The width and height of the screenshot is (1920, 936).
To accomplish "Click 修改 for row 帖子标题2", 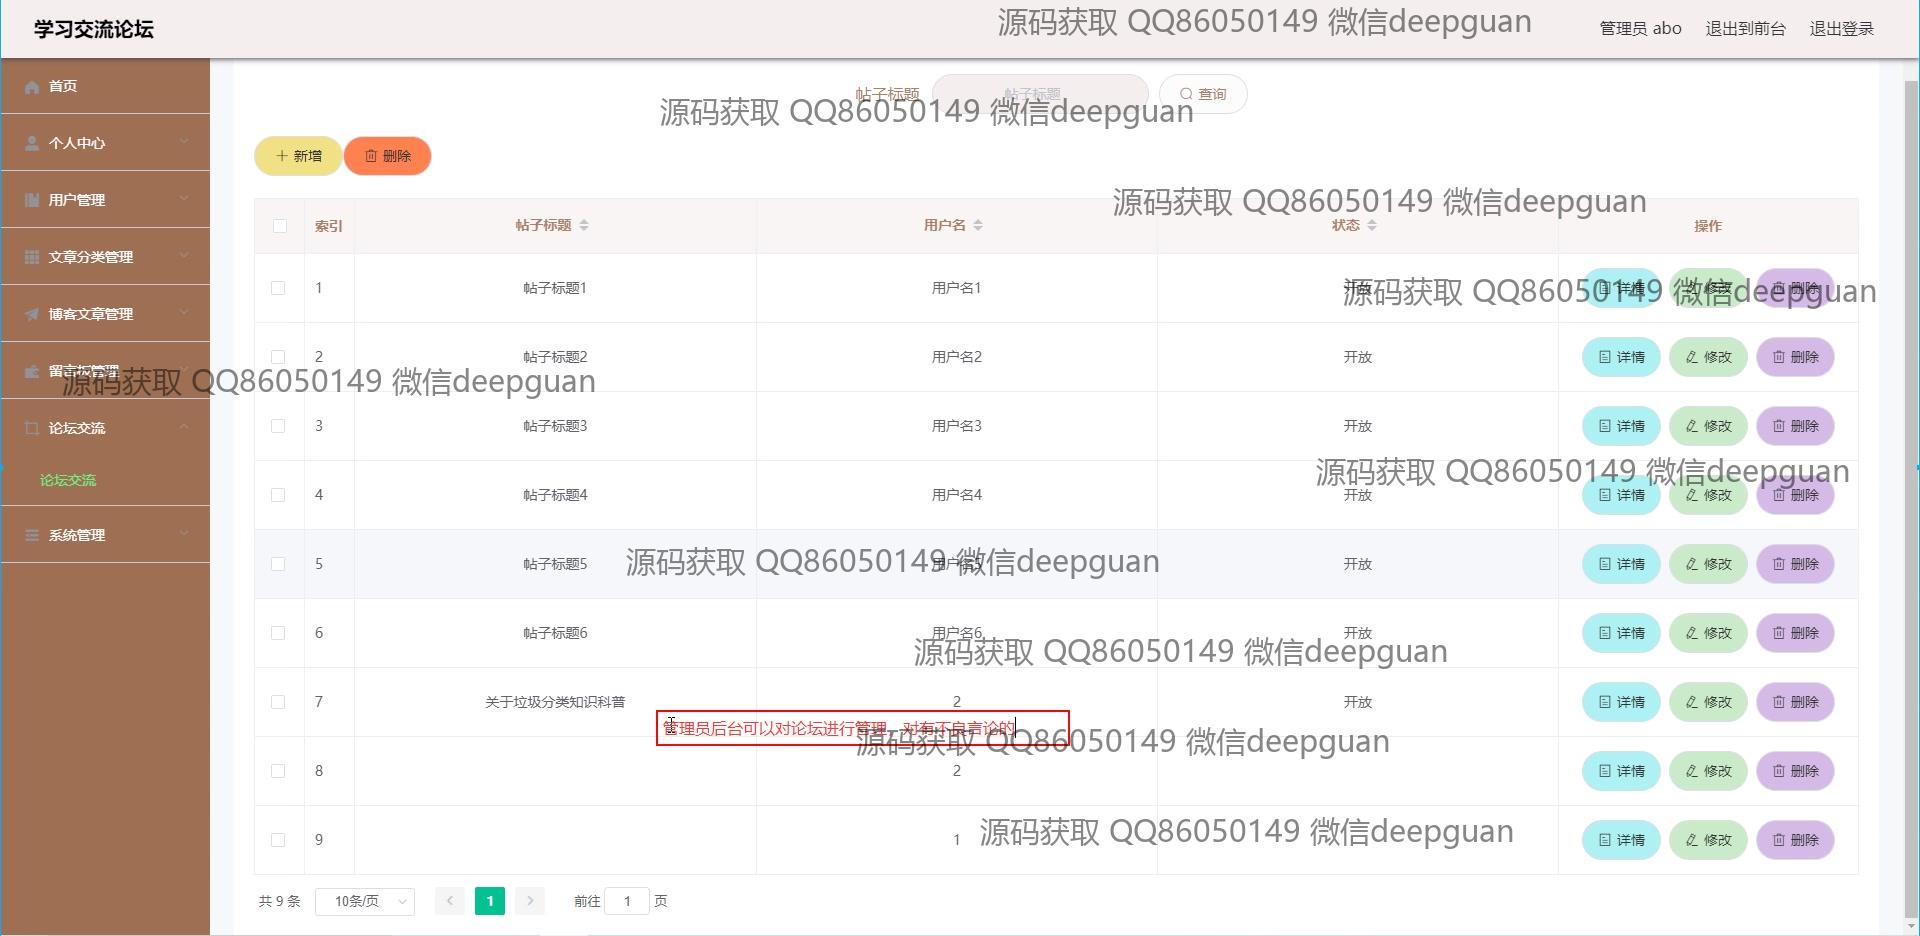I will pos(1708,357).
